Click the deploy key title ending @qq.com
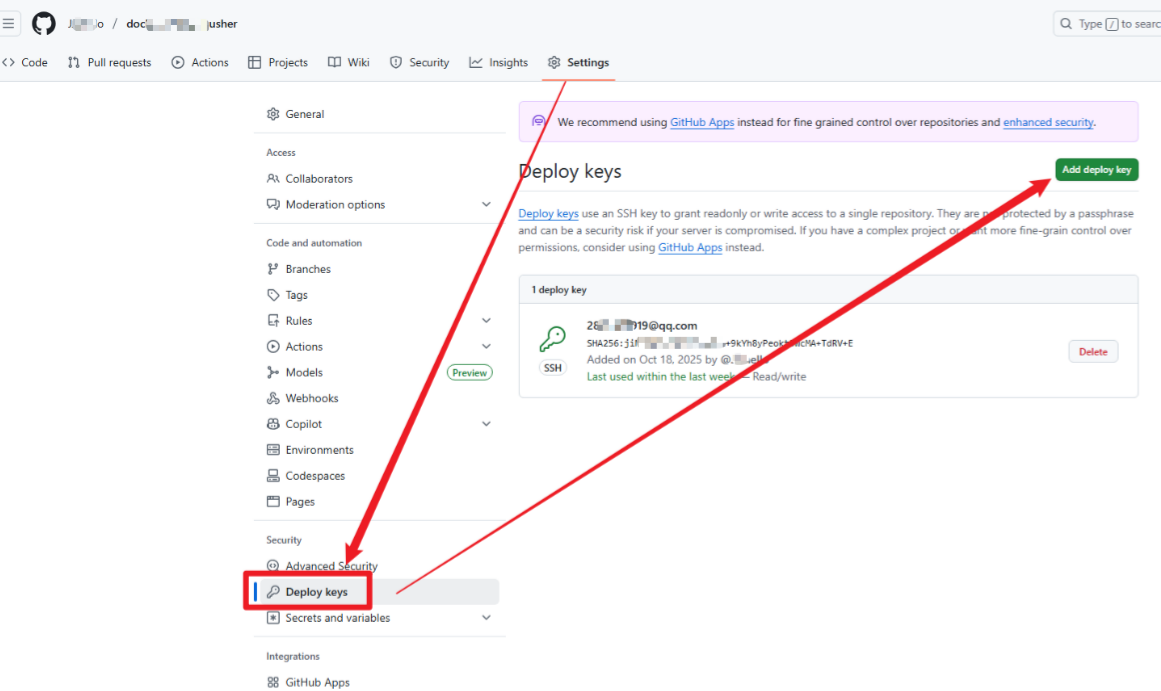Viewport: 1161px width, 691px height. pos(642,326)
